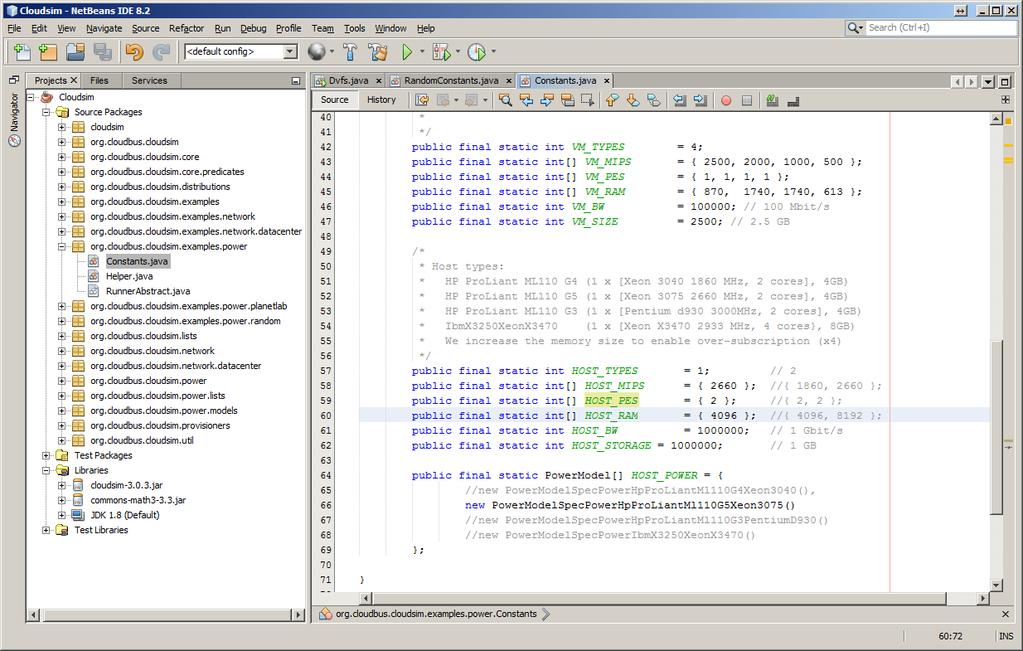
Task: Click the Open Project toolbar icon
Action: click(x=76, y=52)
